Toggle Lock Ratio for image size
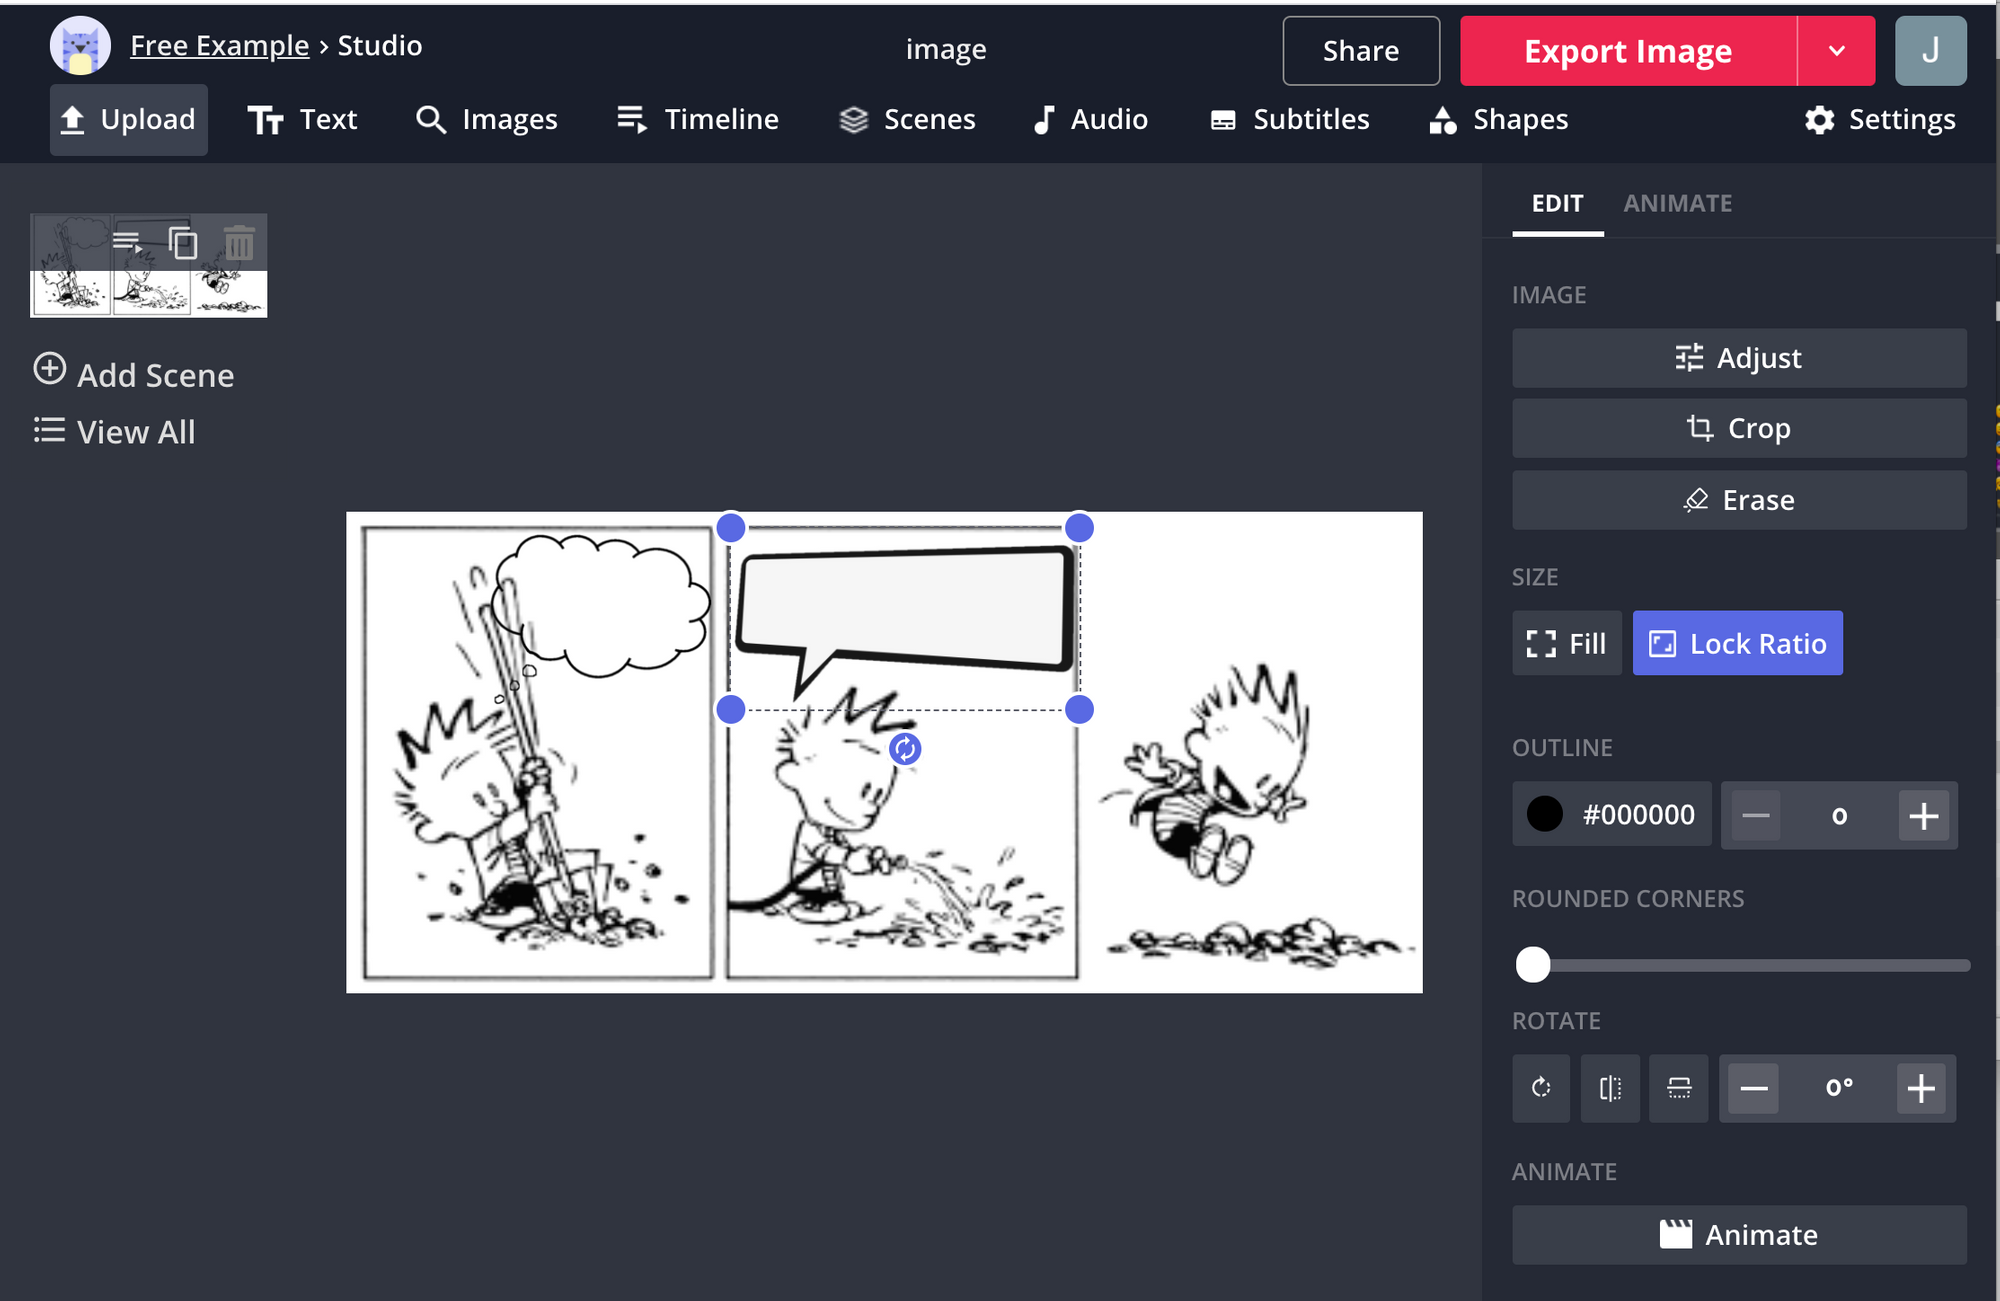Screen dimensions: 2000x1301 click(1737, 643)
